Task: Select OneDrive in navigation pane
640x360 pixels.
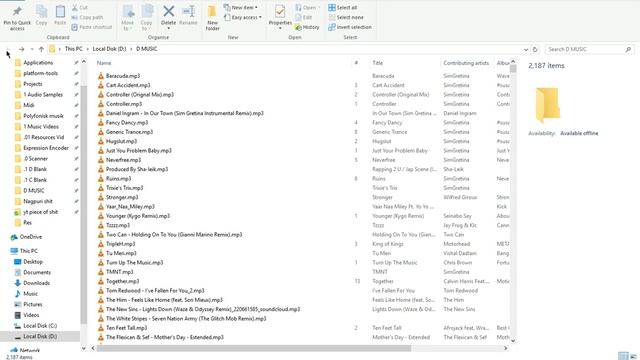Action: click(31, 237)
